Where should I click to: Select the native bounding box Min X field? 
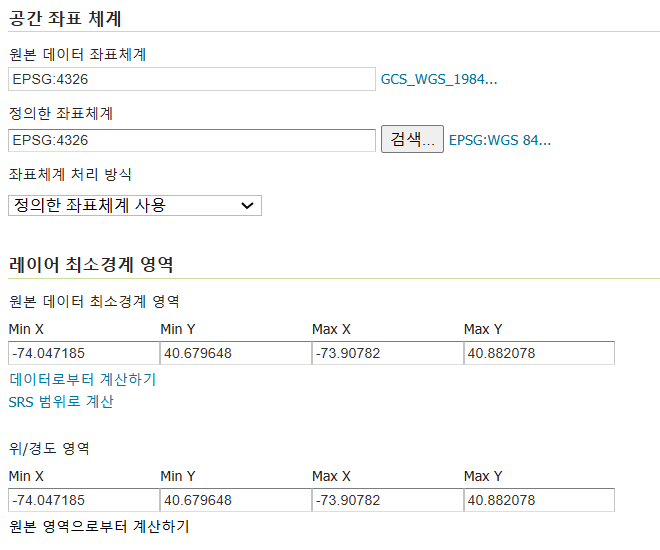(x=84, y=353)
